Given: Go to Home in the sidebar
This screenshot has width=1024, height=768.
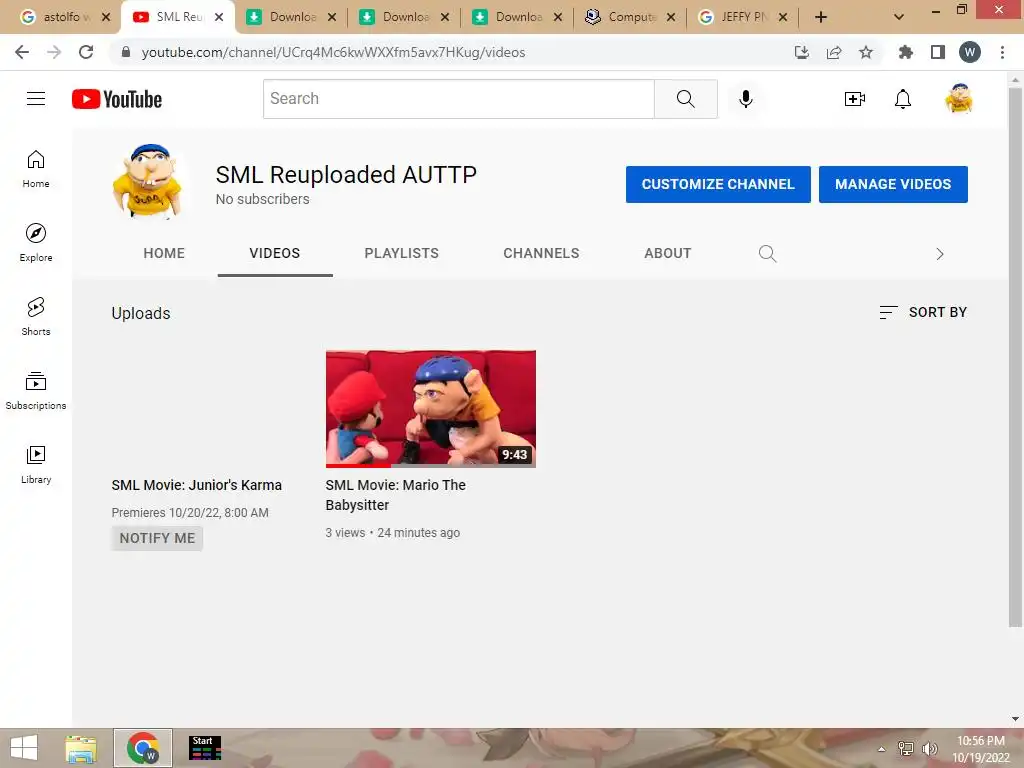Looking at the screenshot, I should 36,168.
